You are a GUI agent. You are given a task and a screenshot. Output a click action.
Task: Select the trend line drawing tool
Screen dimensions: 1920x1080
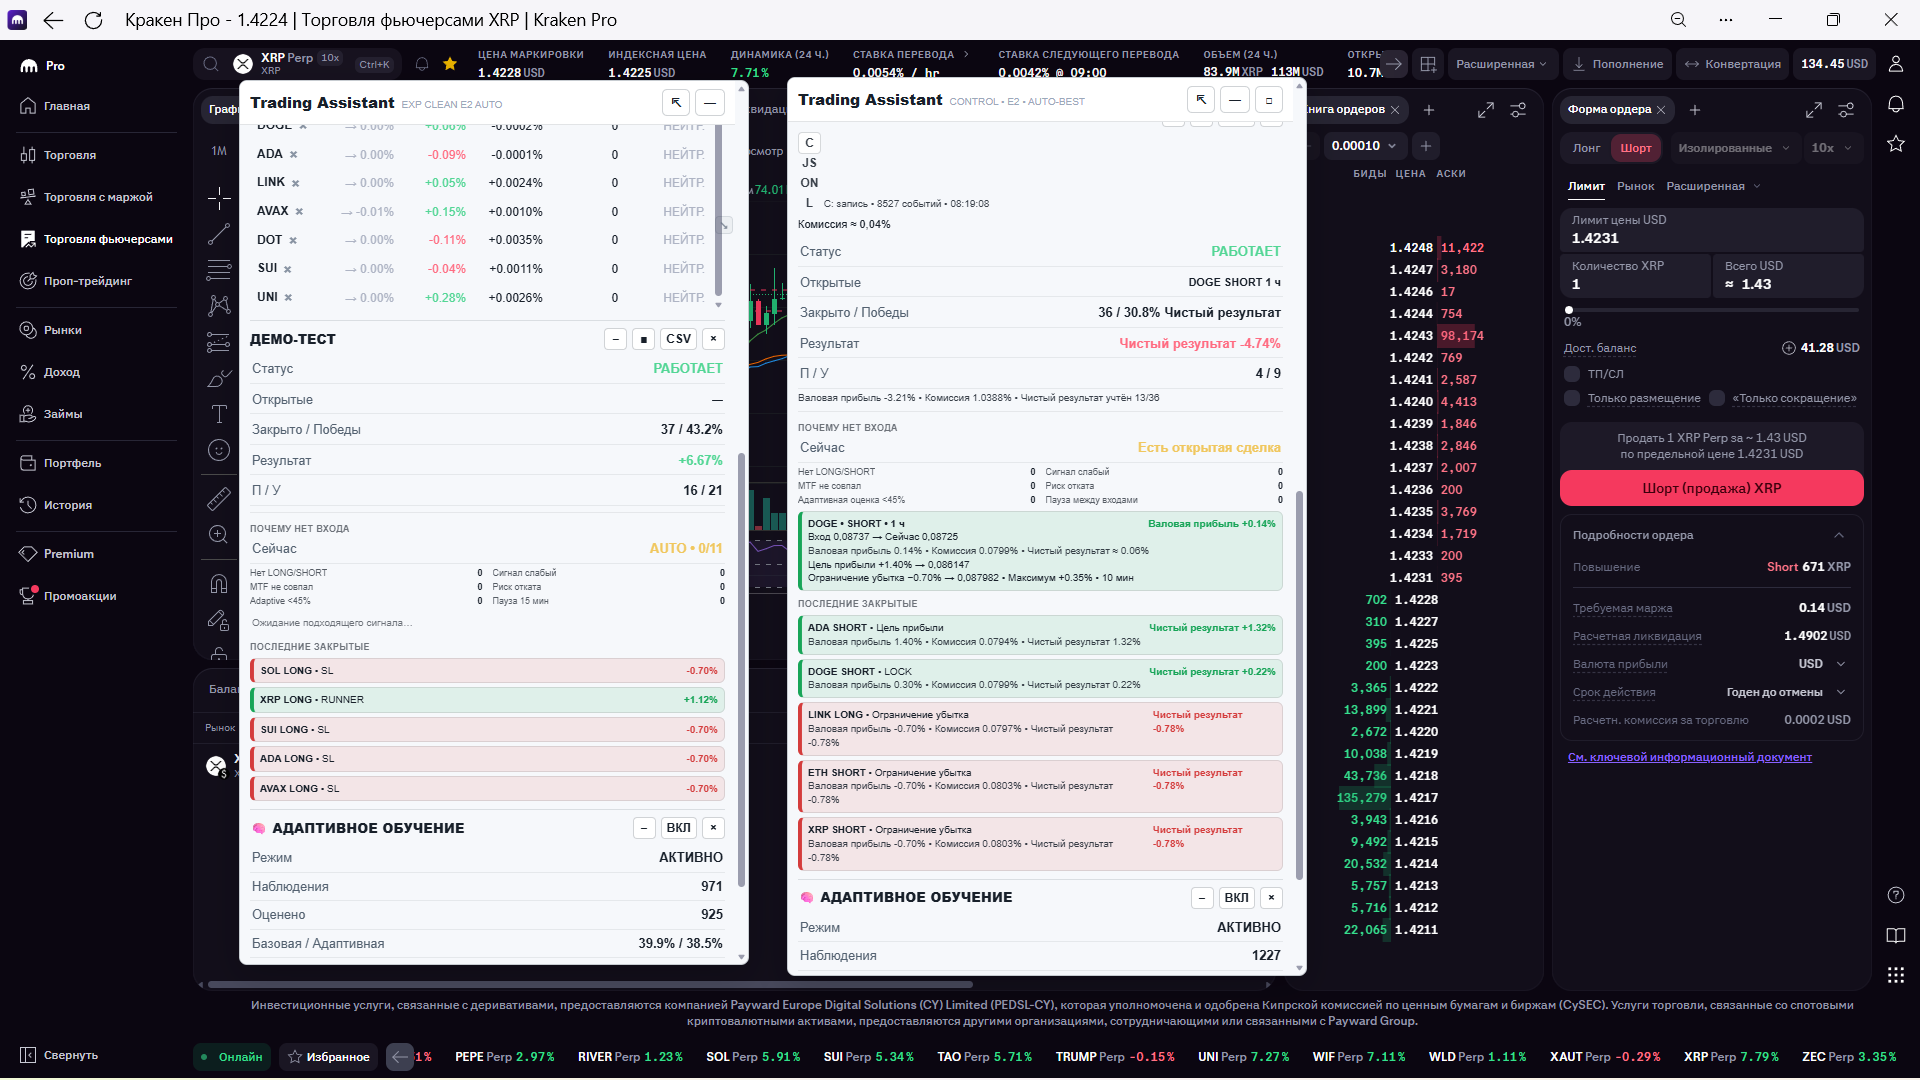(x=219, y=234)
